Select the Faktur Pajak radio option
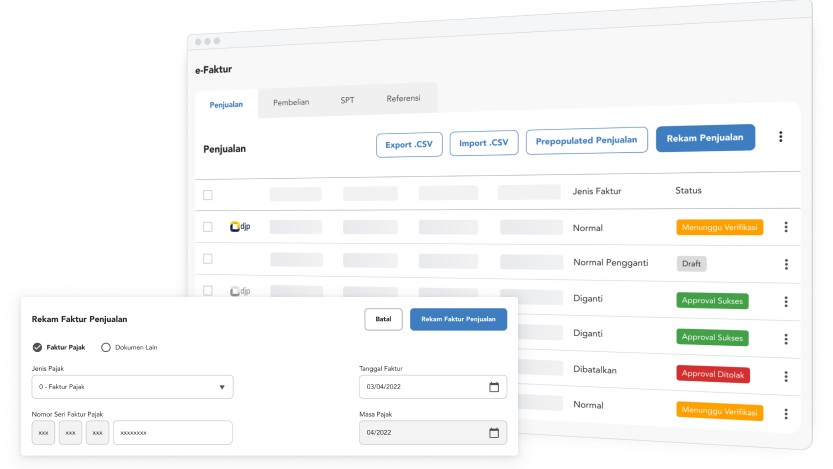 click(37, 347)
